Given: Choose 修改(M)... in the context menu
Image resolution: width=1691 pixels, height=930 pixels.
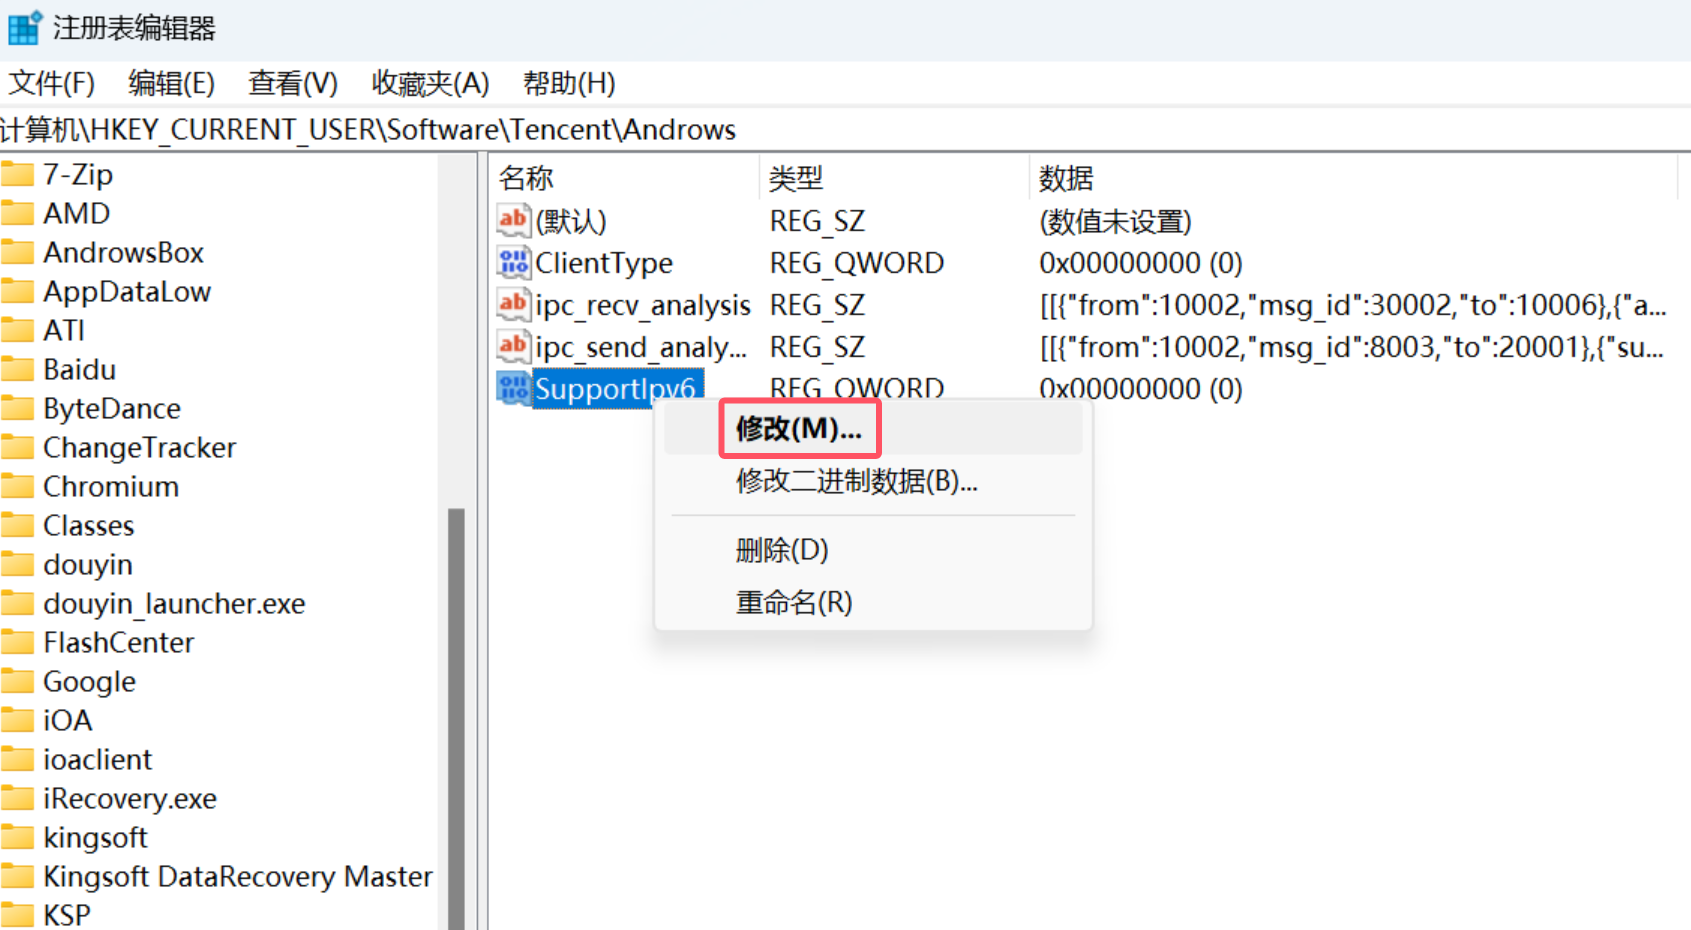Looking at the screenshot, I should tap(873, 429).
